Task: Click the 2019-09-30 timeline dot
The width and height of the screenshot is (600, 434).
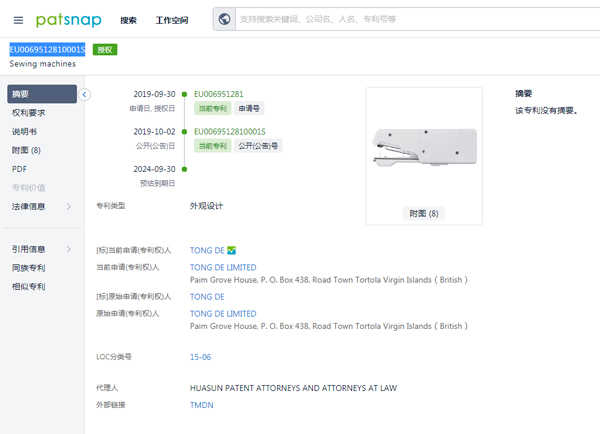Action: (x=184, y=94)
